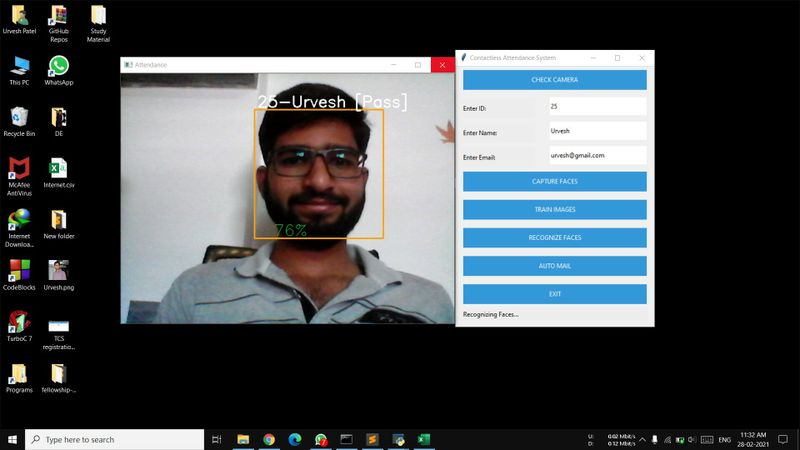The height and width of the screenshot is (450, 800).
Task: Click the EXIT button
Action: click(x=554, y=294)
